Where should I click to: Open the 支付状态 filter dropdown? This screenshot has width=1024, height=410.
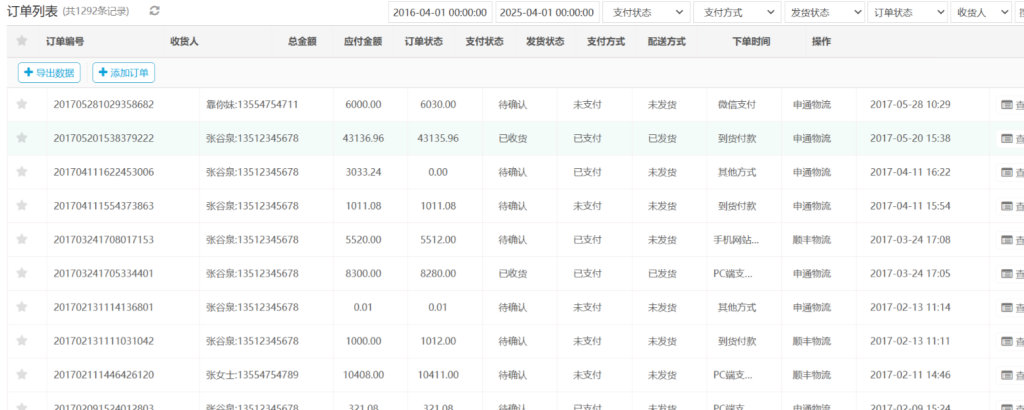[646, 12]
